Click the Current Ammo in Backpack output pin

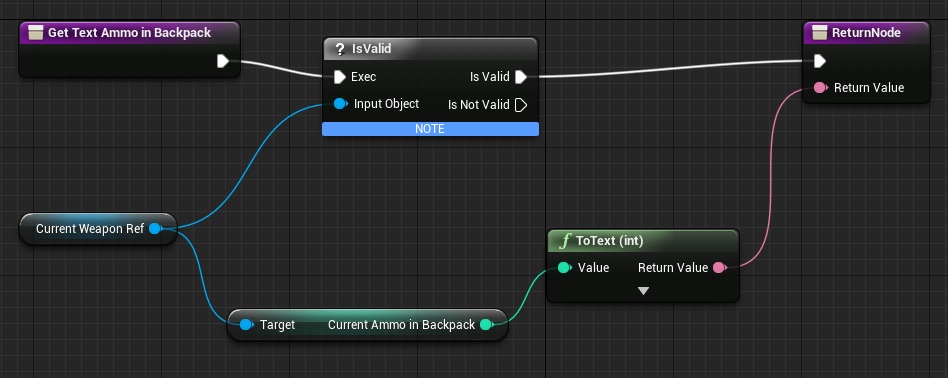pos(486,325)
